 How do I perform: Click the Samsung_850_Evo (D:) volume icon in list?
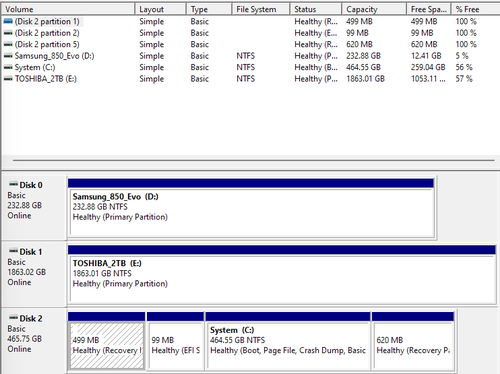point(8,56)
